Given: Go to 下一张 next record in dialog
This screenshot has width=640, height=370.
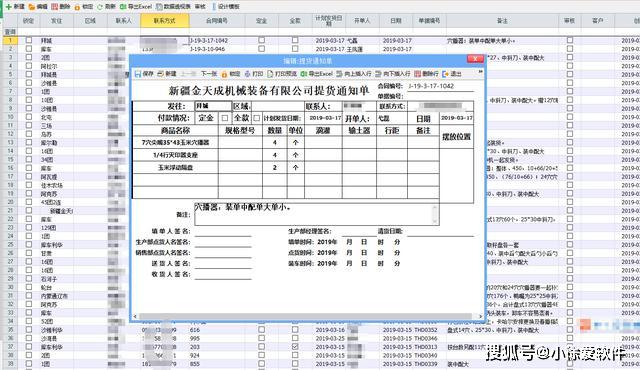Looking at the screenshot, I should coord(209,74).
